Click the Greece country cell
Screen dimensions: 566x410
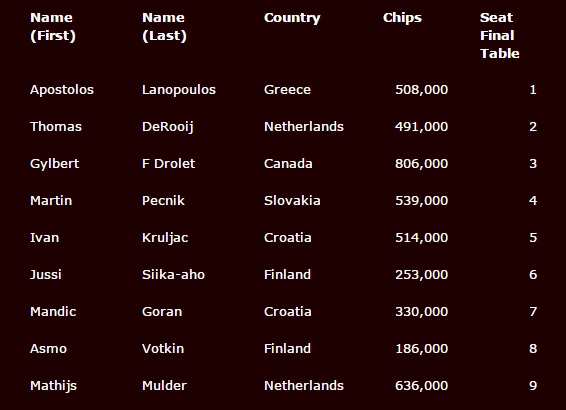287,90
